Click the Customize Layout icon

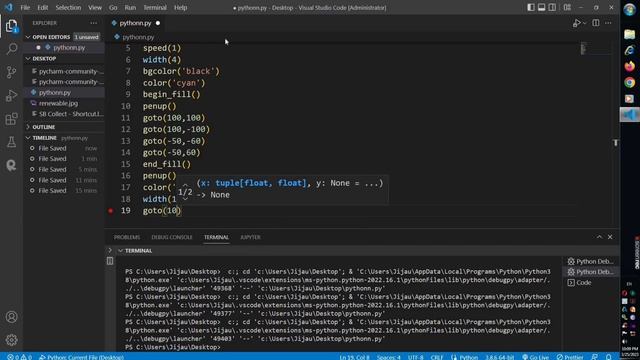(567, 7)
